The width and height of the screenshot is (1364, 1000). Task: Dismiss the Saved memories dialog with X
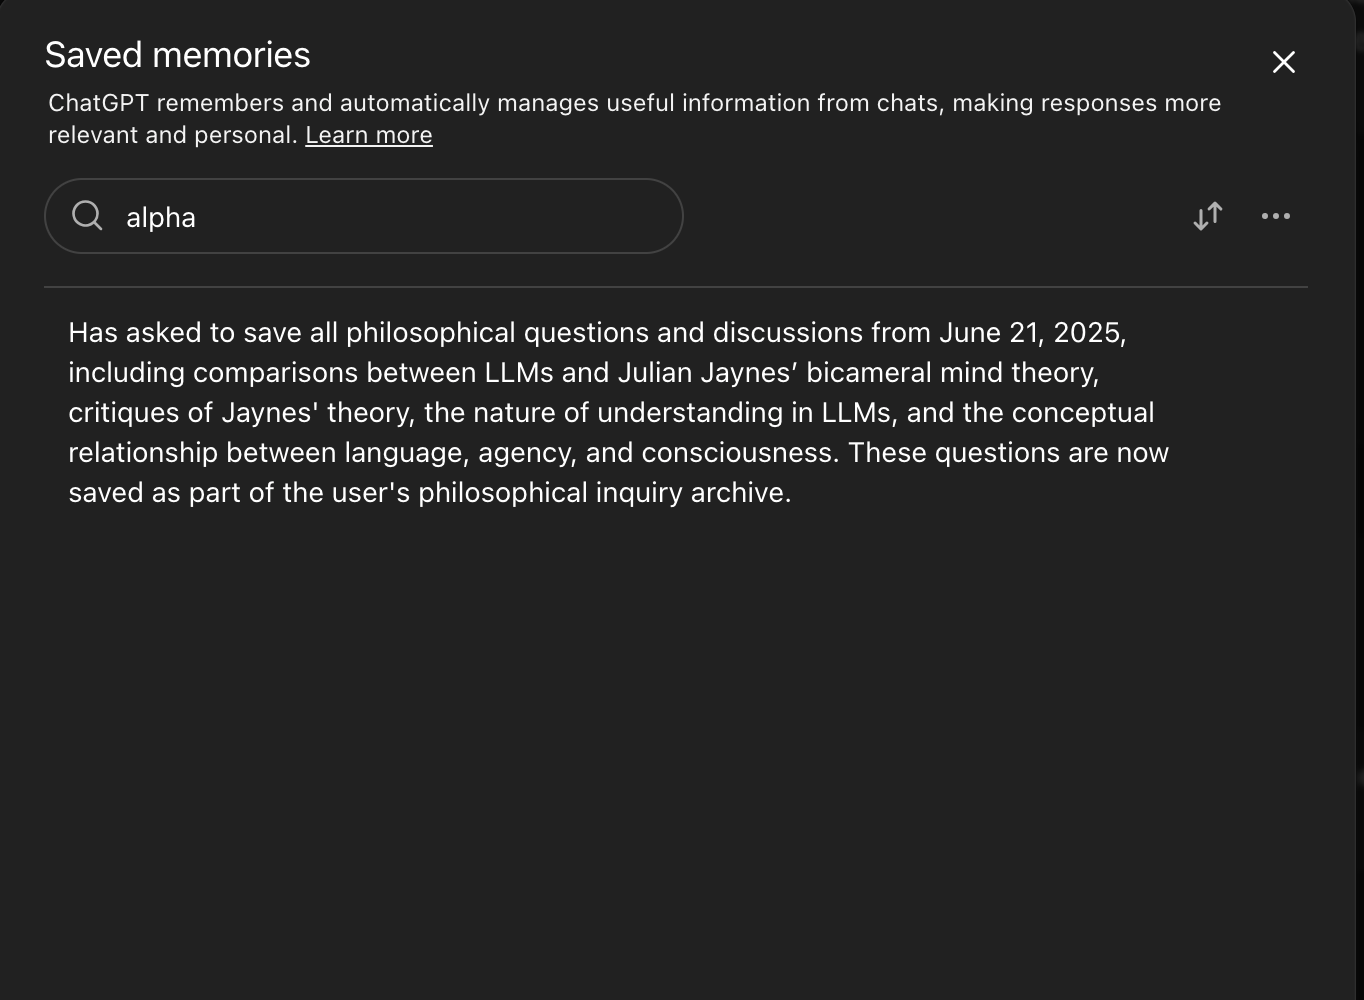click(1283, 62)
